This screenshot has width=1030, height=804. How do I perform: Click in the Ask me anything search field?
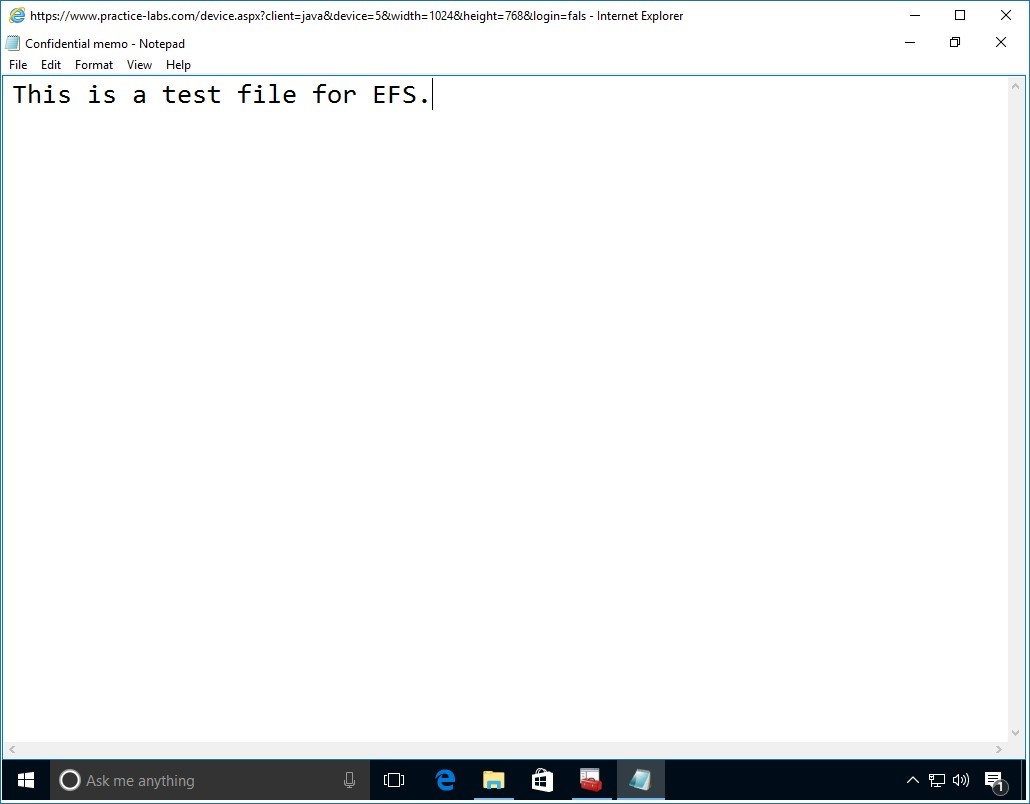(200, 780)
